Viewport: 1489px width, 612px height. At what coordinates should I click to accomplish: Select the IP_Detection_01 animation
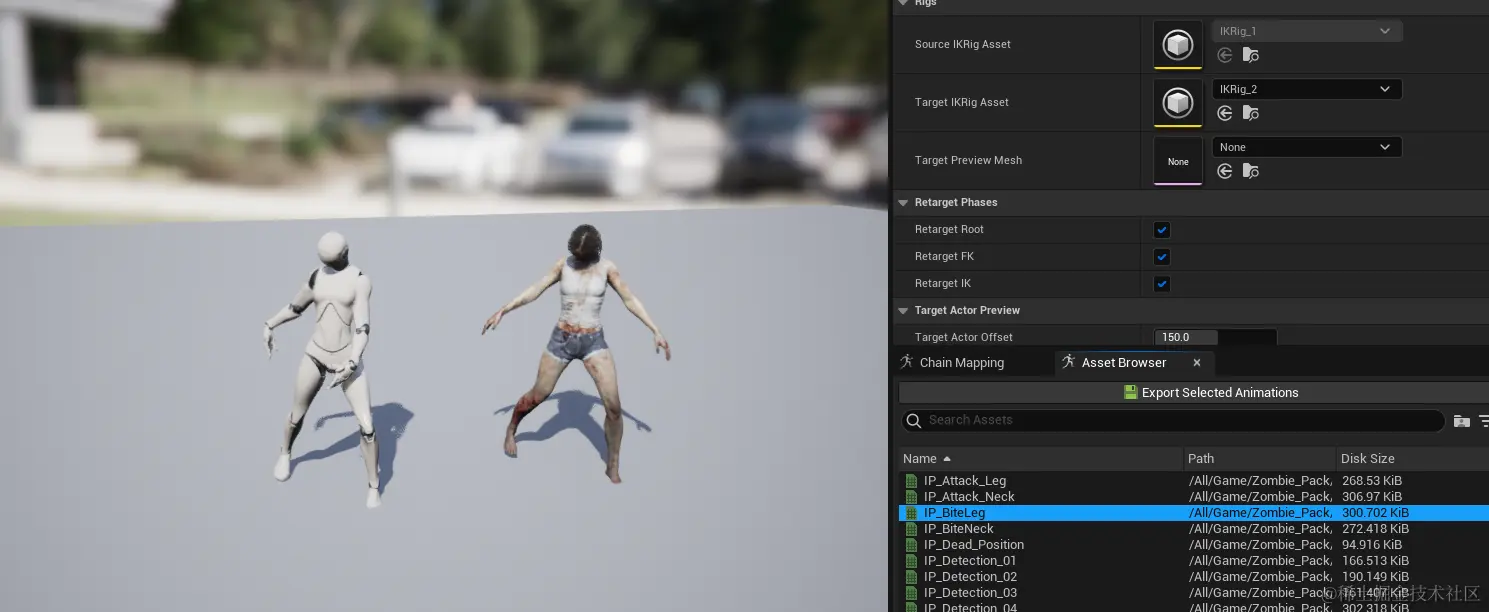tap(970, 561)
